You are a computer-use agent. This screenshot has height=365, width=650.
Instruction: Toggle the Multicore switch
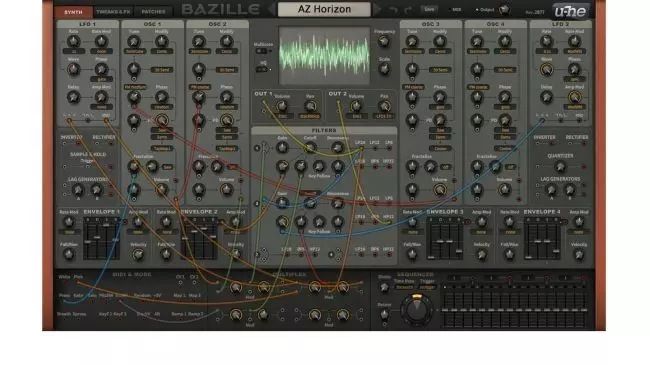click(x=262, y=51)
